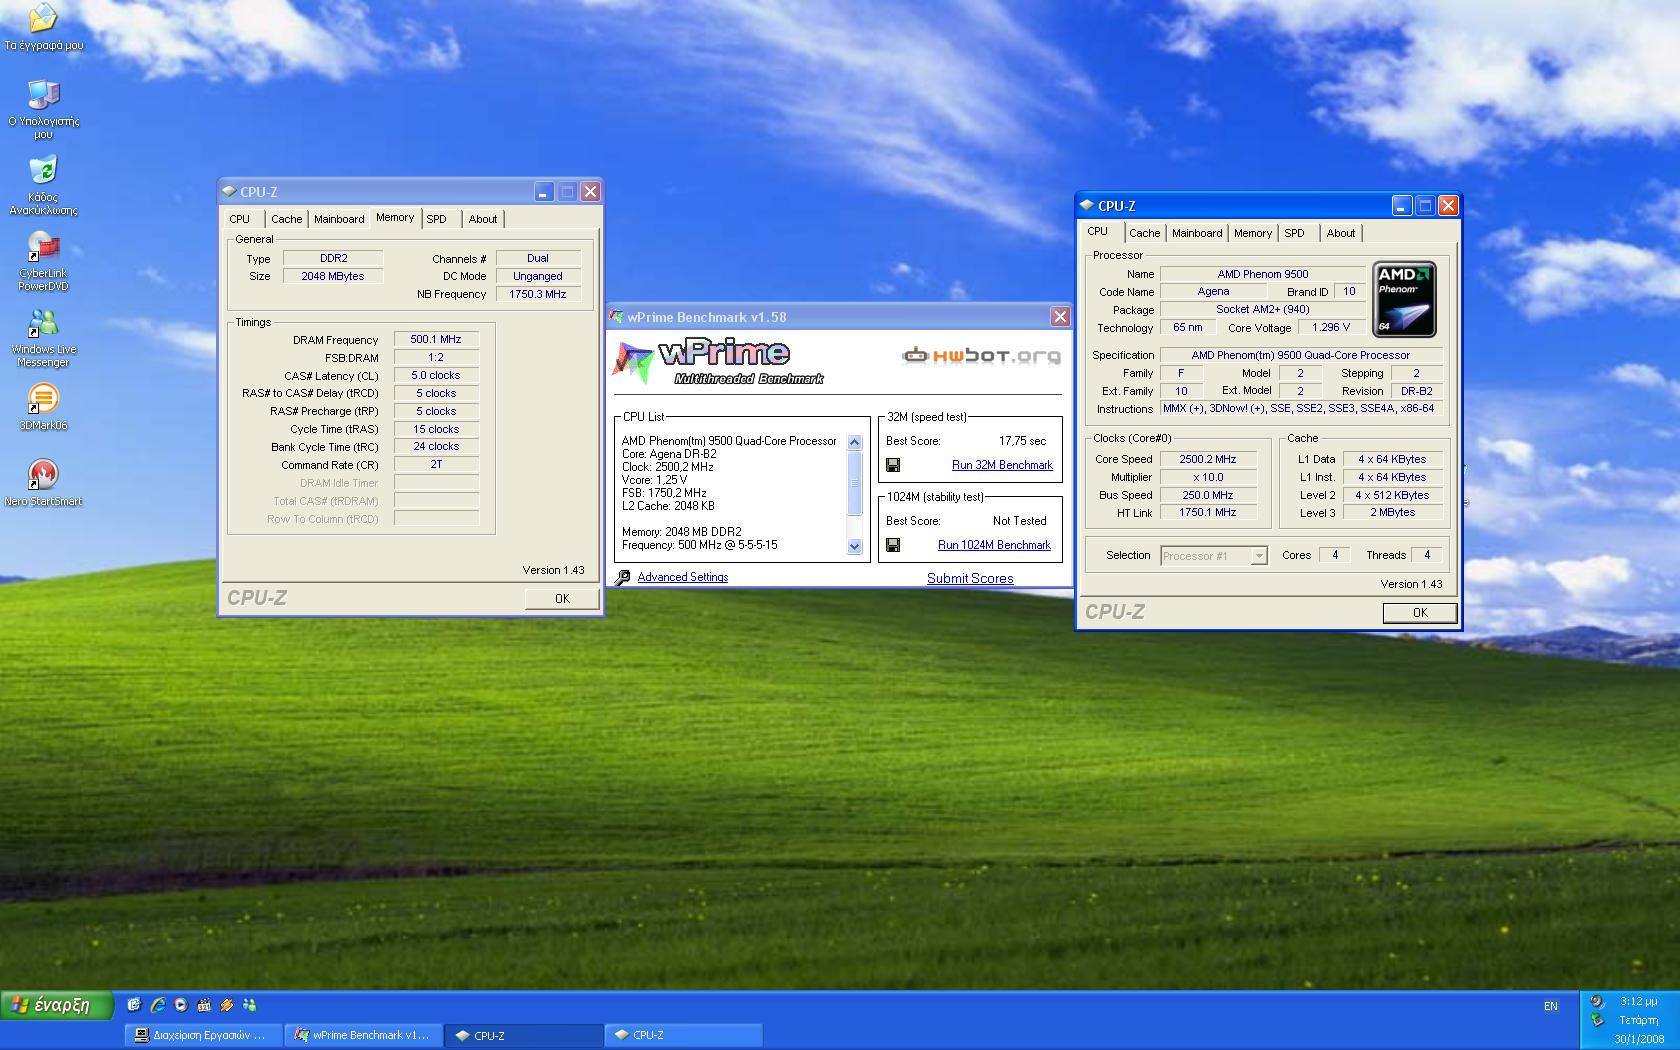
Task: Switch to the wPrime Benchmark taskbar button
Action: pos(364,1035)
